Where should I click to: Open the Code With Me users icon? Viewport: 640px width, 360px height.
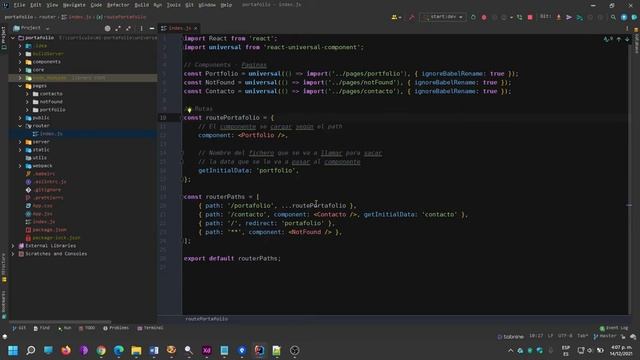click(396, 17)
